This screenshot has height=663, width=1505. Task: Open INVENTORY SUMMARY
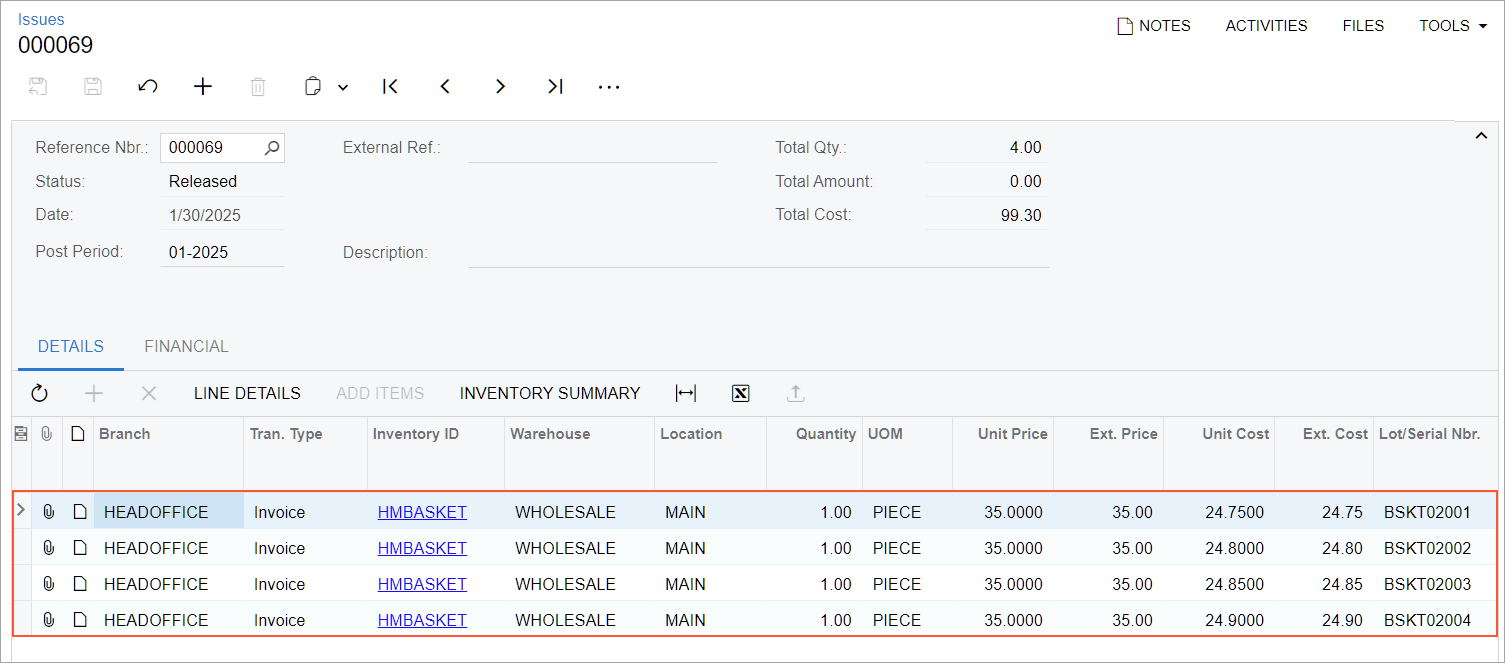pos(550,393)
